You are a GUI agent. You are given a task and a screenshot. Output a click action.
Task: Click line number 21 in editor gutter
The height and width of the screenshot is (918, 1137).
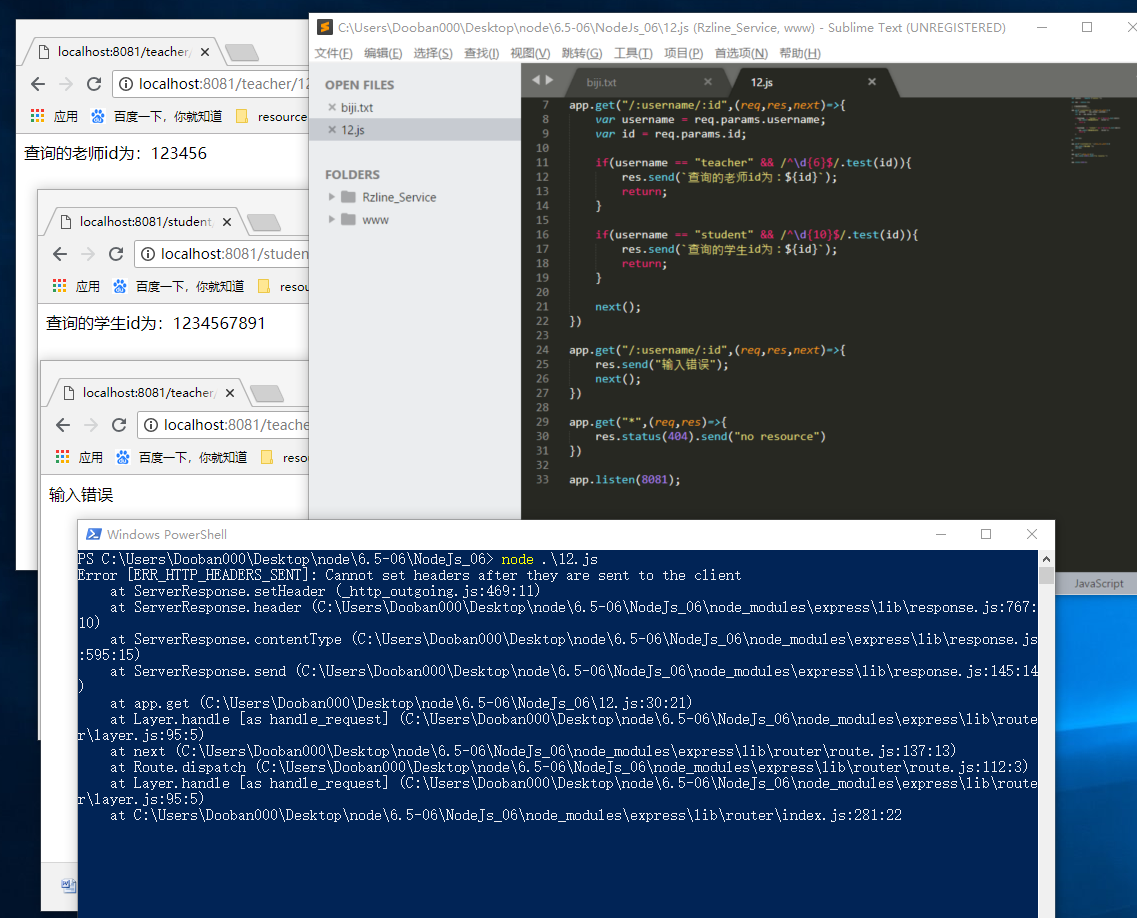[x=542, y=307]
